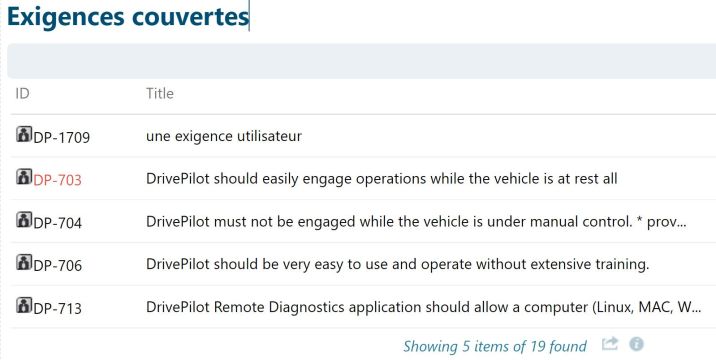Open the DP-704 work item link
Screen dimensions: 716x360
(58, 223)
